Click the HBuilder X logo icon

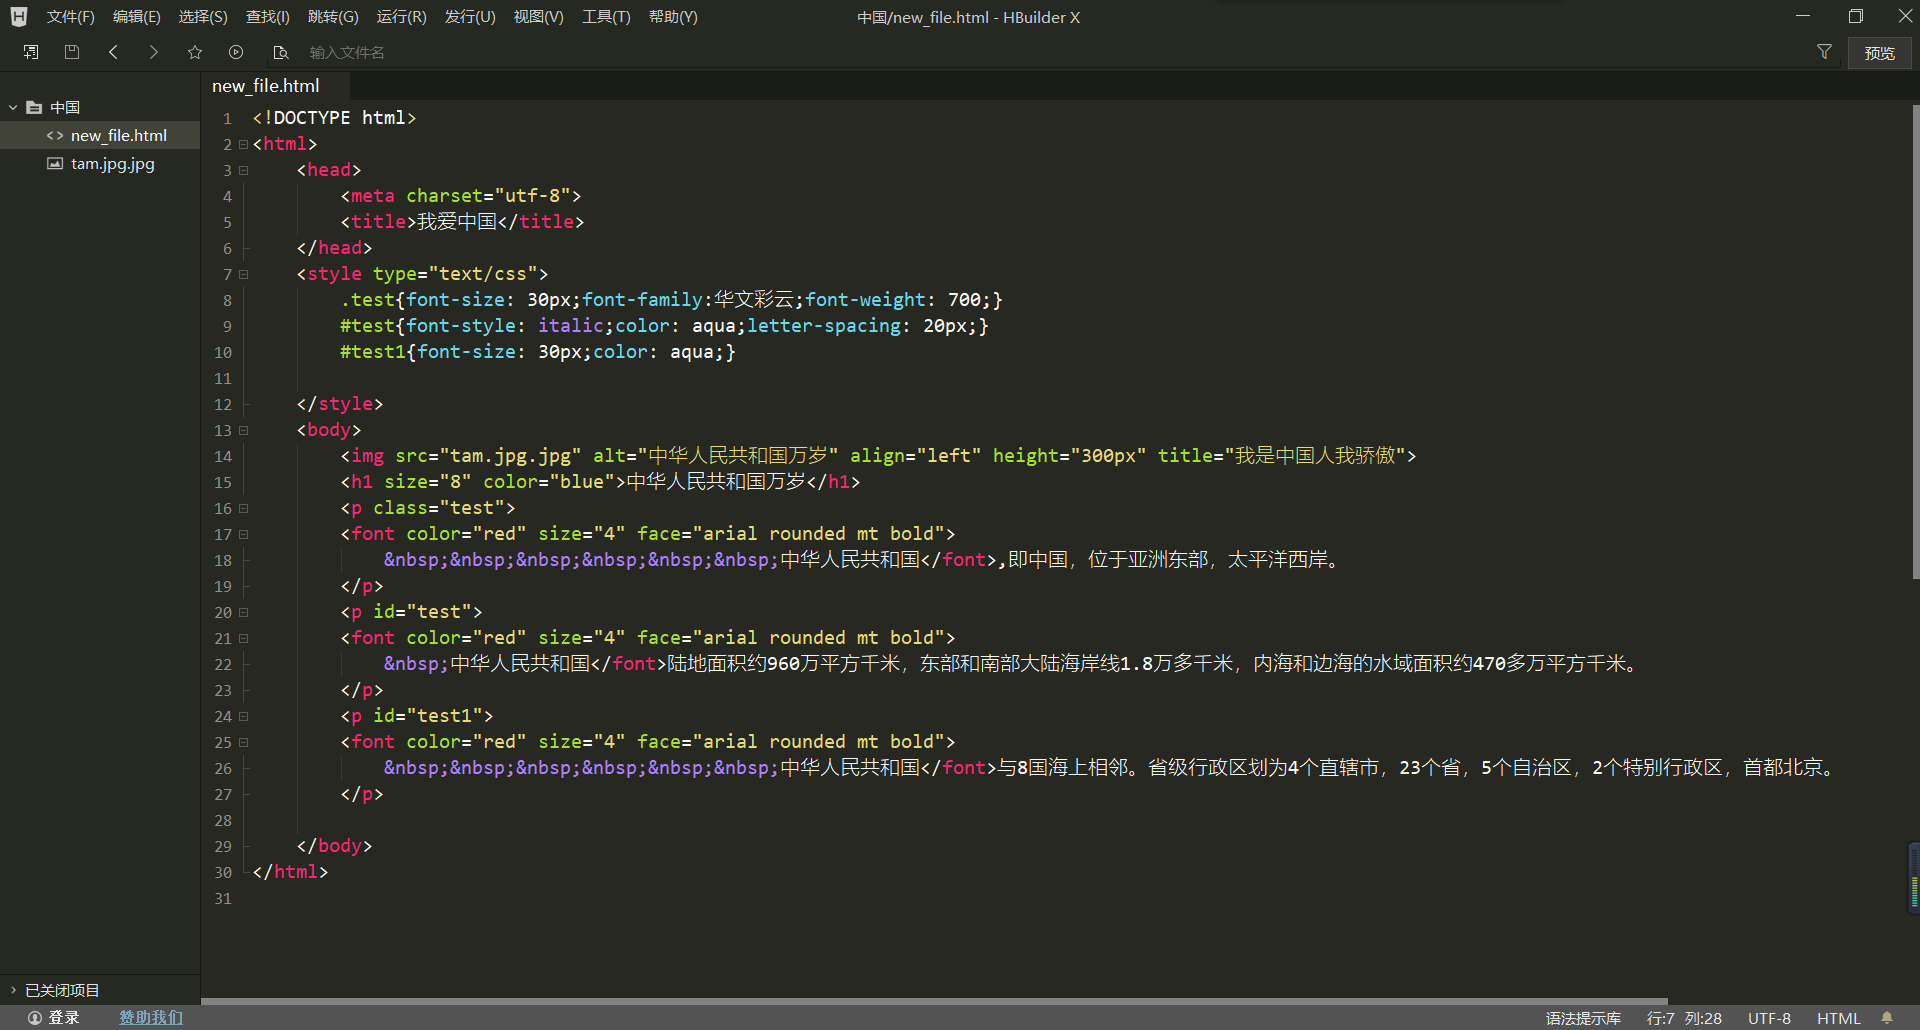[x=18, y=17]
